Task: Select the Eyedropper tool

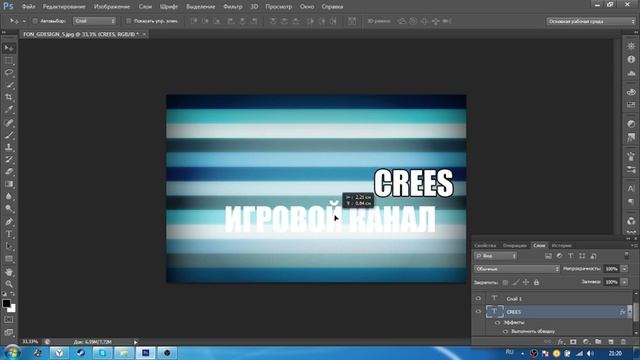Action: [x=9, y=110]
